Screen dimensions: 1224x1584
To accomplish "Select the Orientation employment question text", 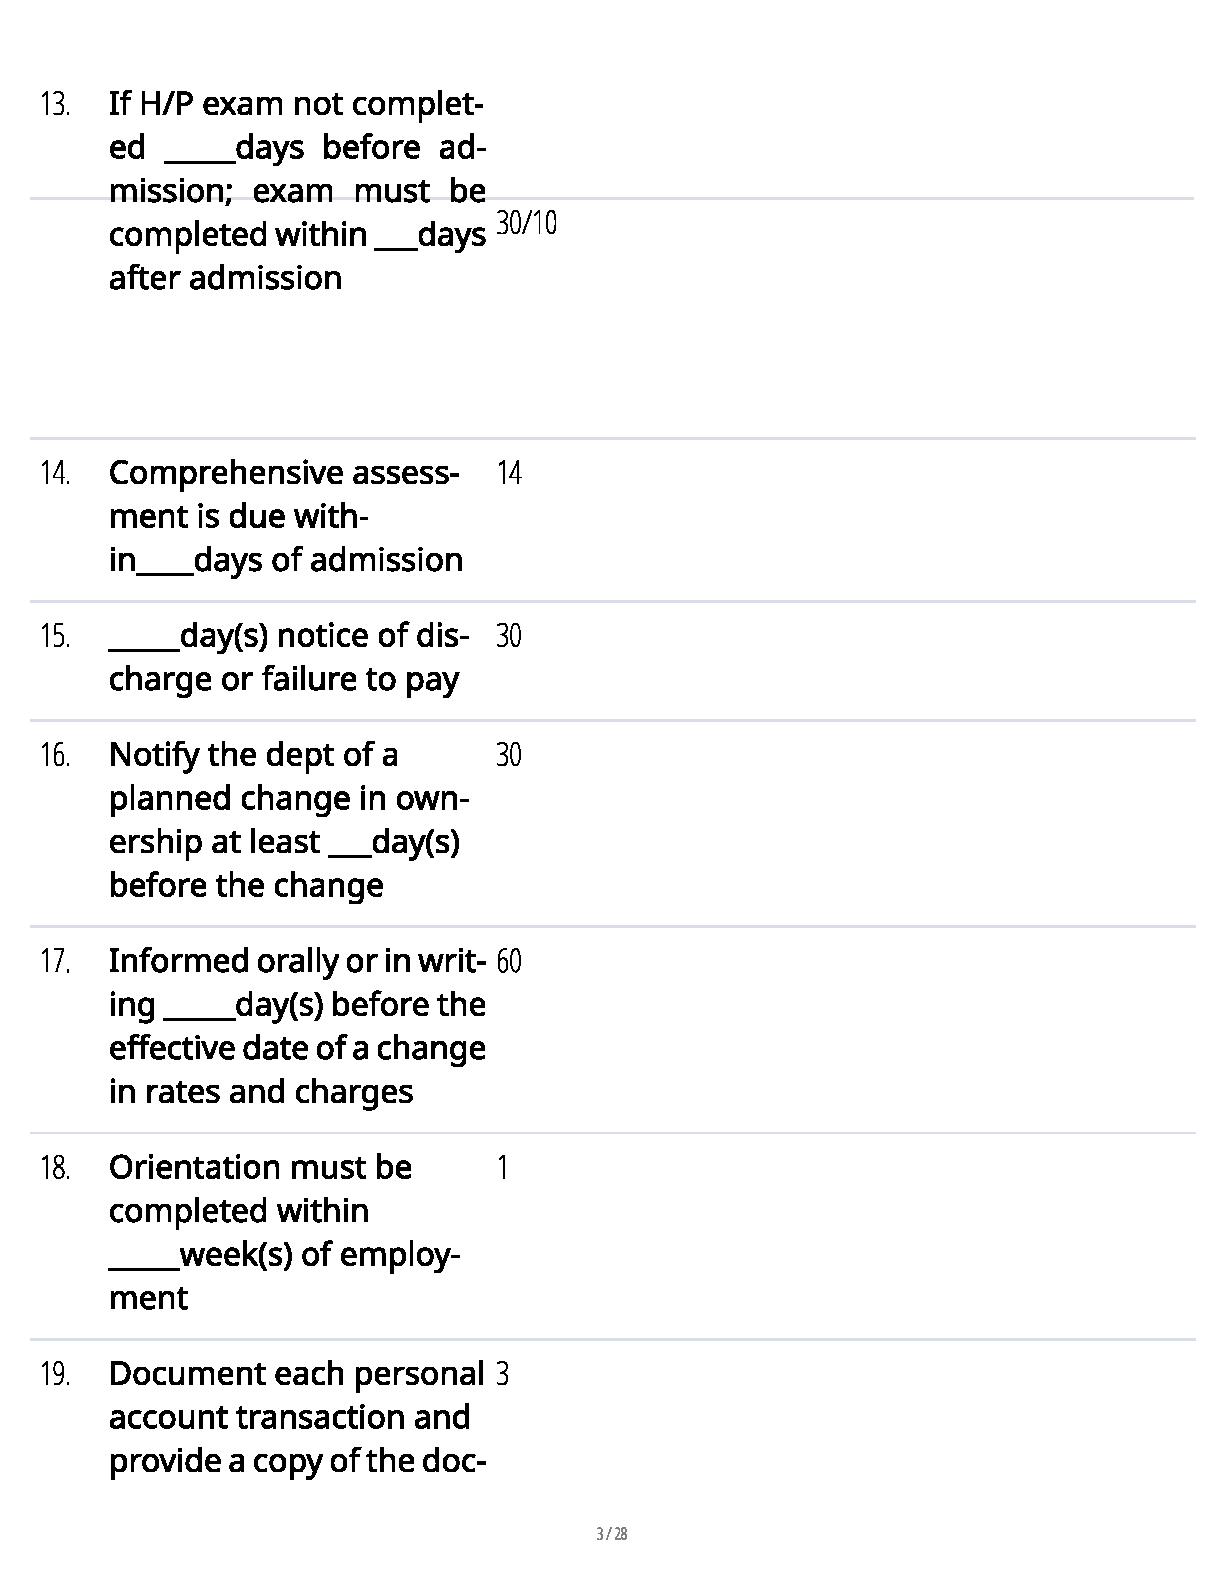I will click(x=284, y=1232).
